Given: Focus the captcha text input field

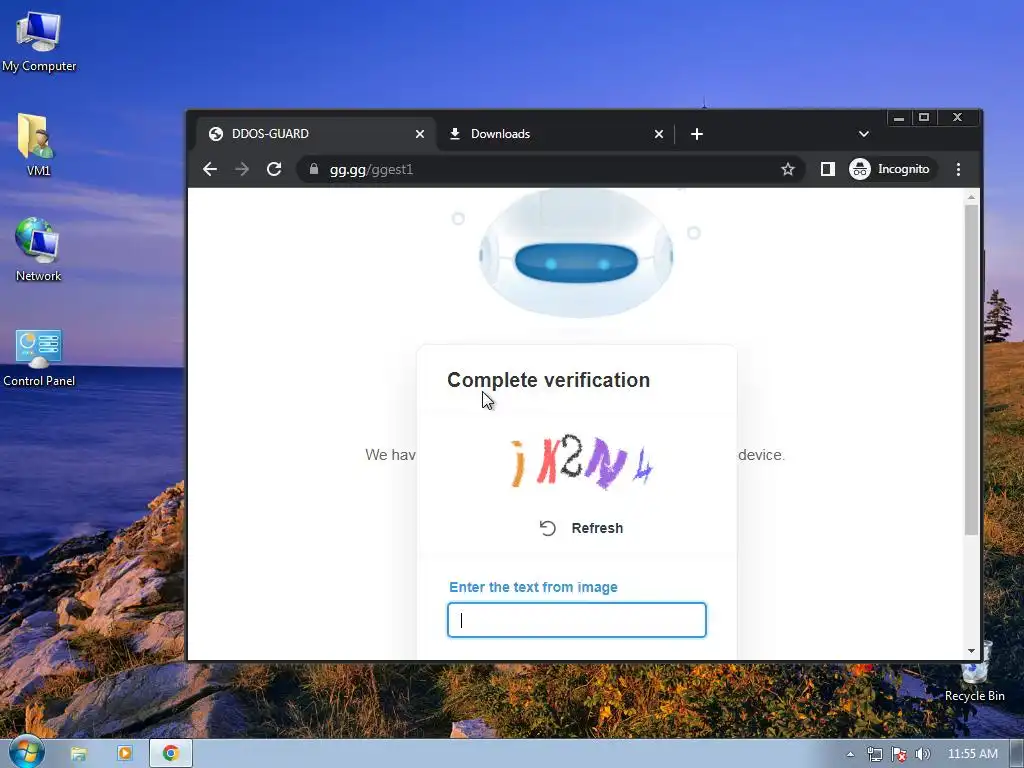Looking at the screenshot, I should pos(577,620).
